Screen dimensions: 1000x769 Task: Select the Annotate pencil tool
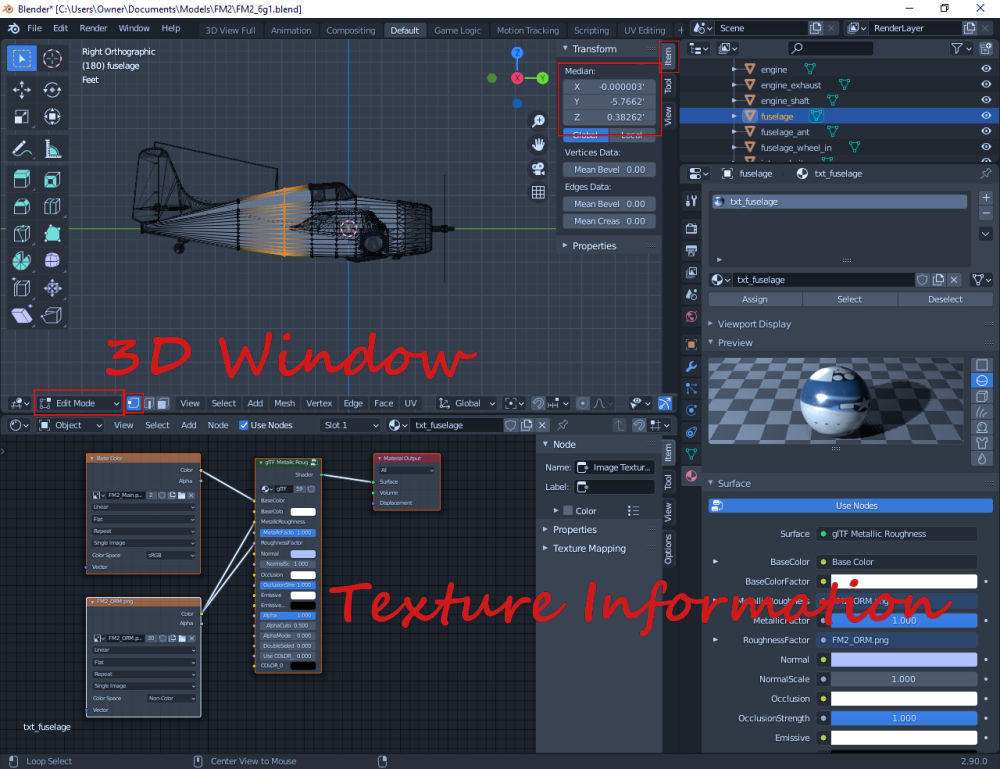22,149
